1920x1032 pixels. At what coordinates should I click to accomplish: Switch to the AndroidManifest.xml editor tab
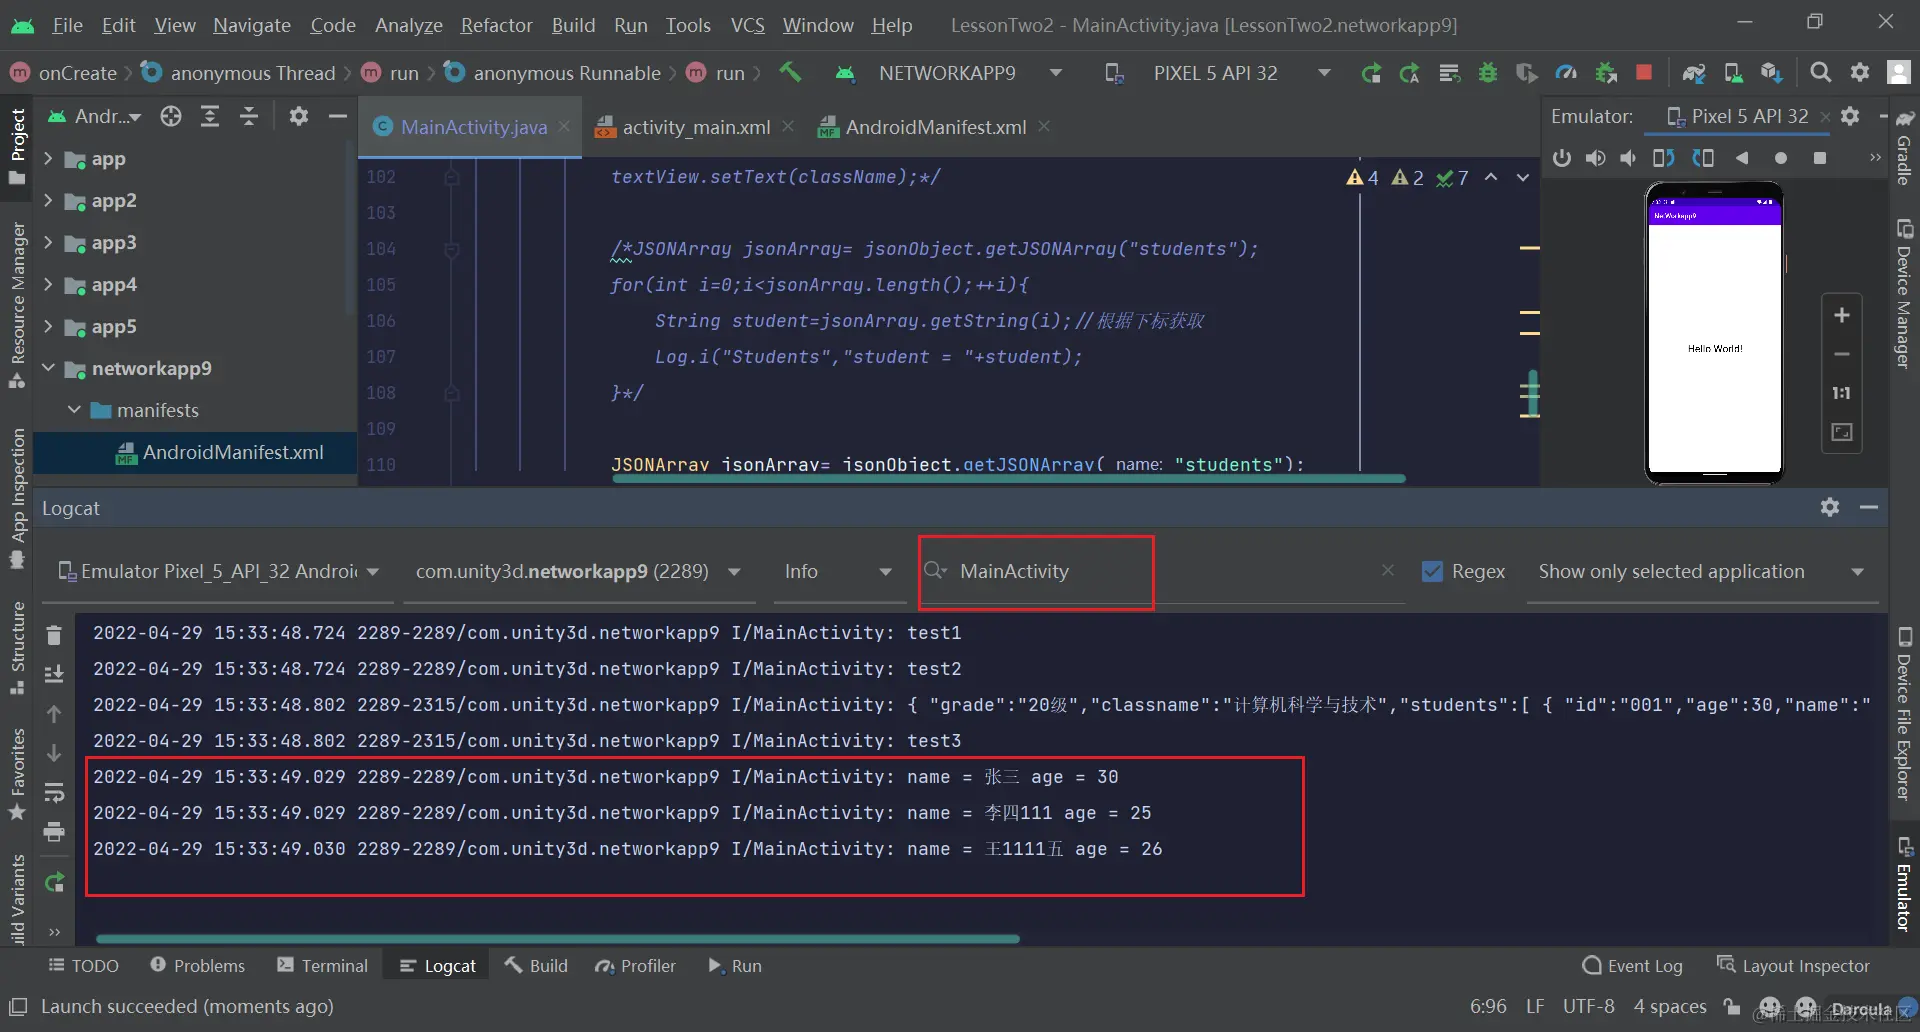point(935,127)
